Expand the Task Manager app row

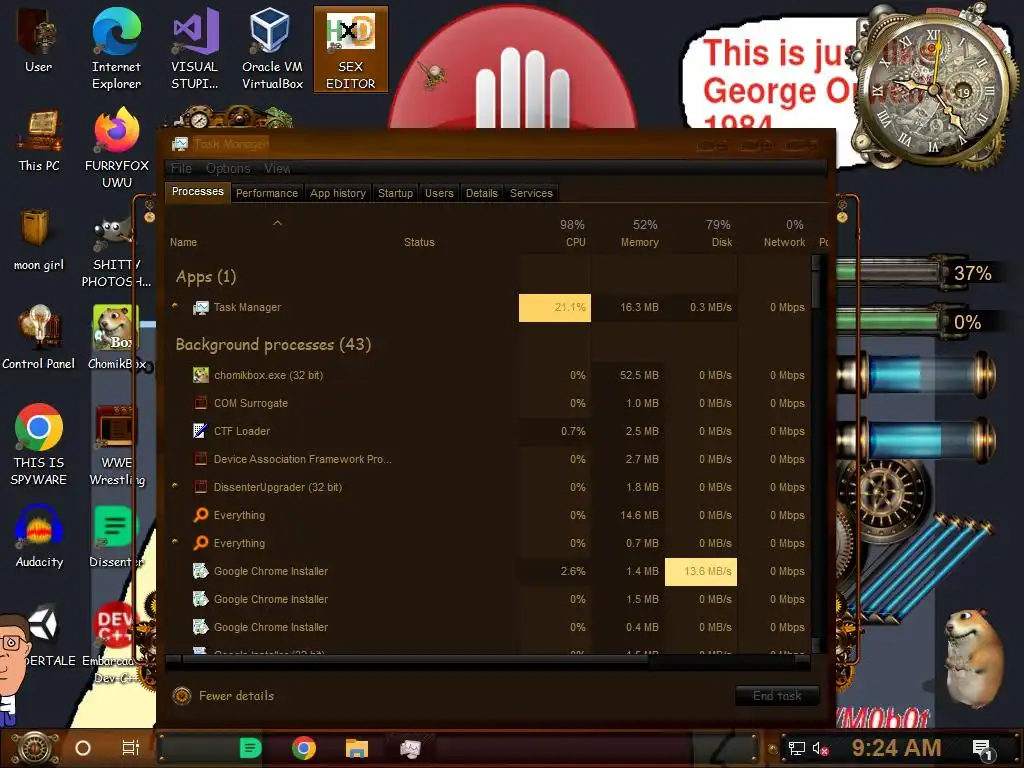174,306
